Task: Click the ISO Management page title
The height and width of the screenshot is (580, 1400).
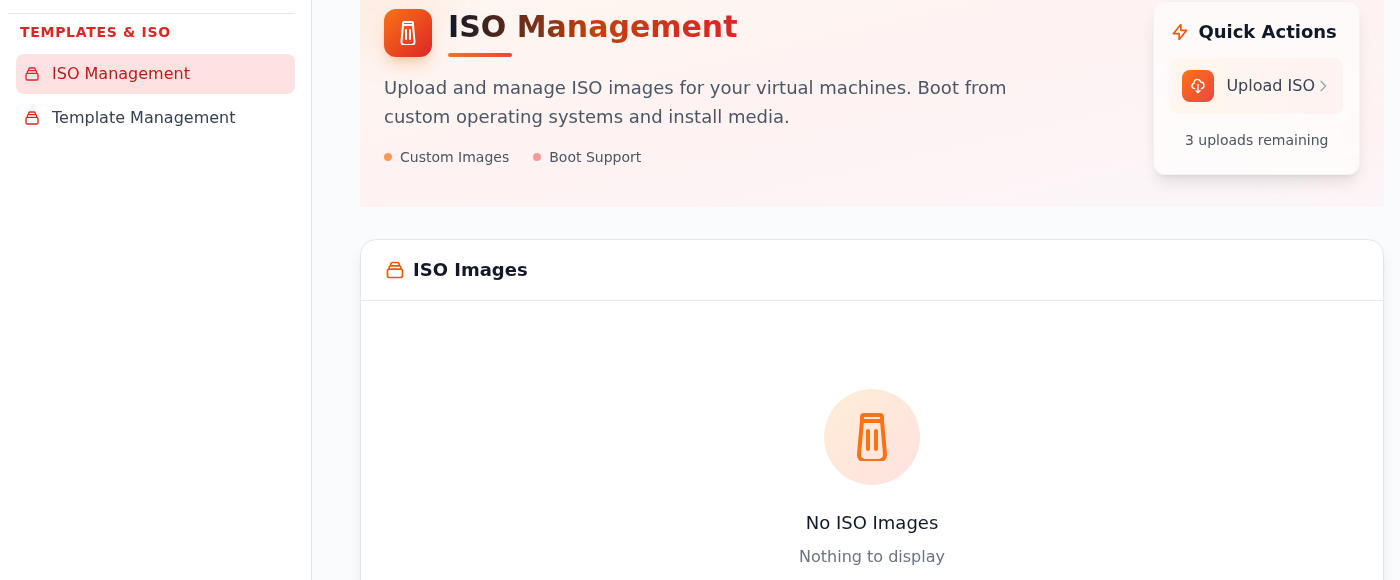Action: (x=592, y=26)
